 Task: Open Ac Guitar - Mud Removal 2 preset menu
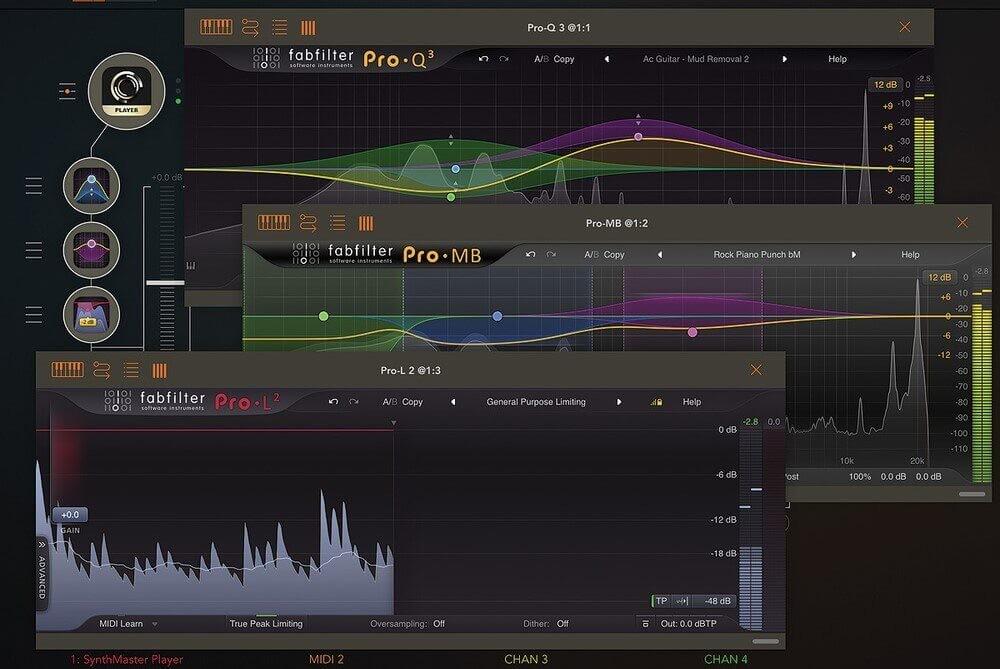pos(696,59)
